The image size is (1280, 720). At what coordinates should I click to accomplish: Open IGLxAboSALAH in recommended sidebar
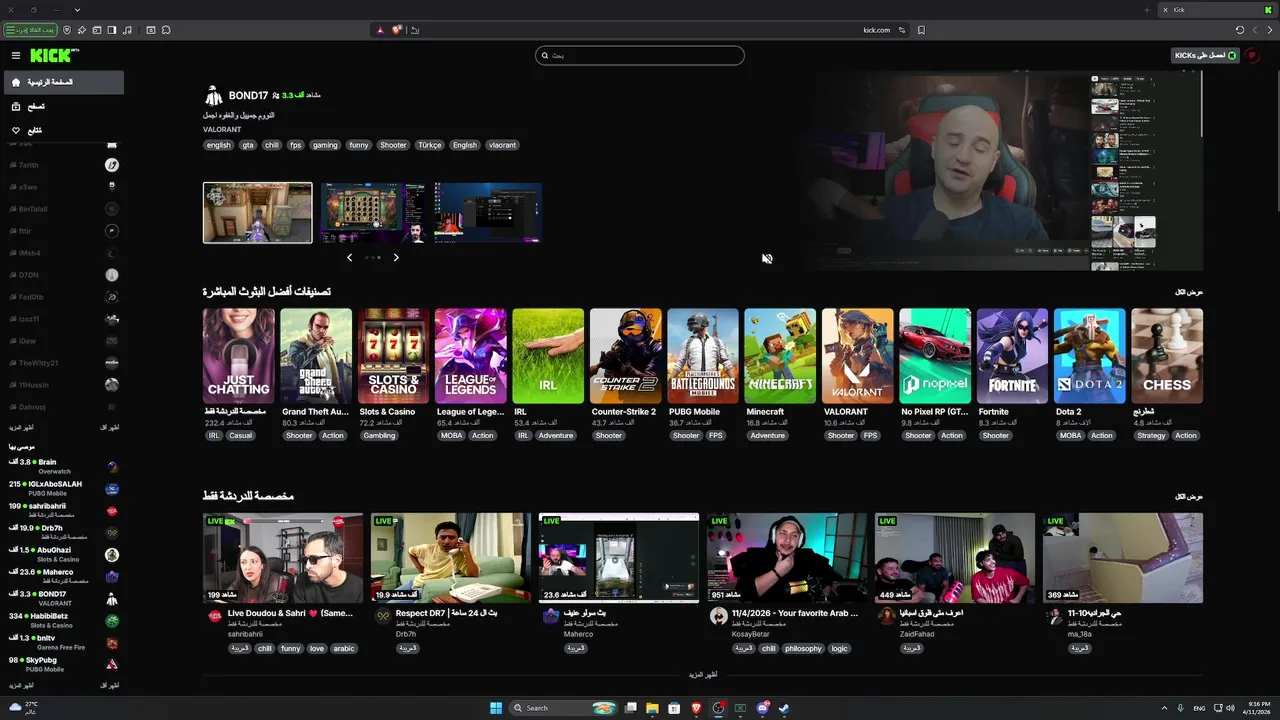tap(62, 488)
